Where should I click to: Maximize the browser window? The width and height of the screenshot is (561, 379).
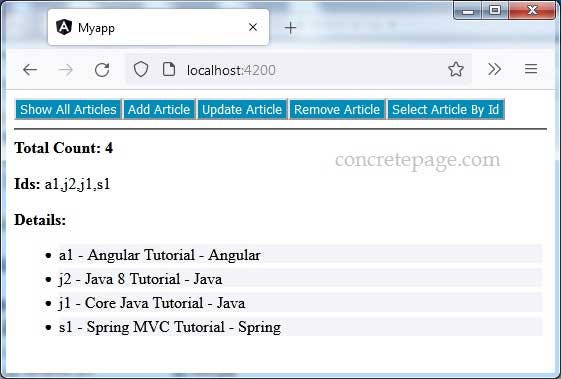point(495,10)
